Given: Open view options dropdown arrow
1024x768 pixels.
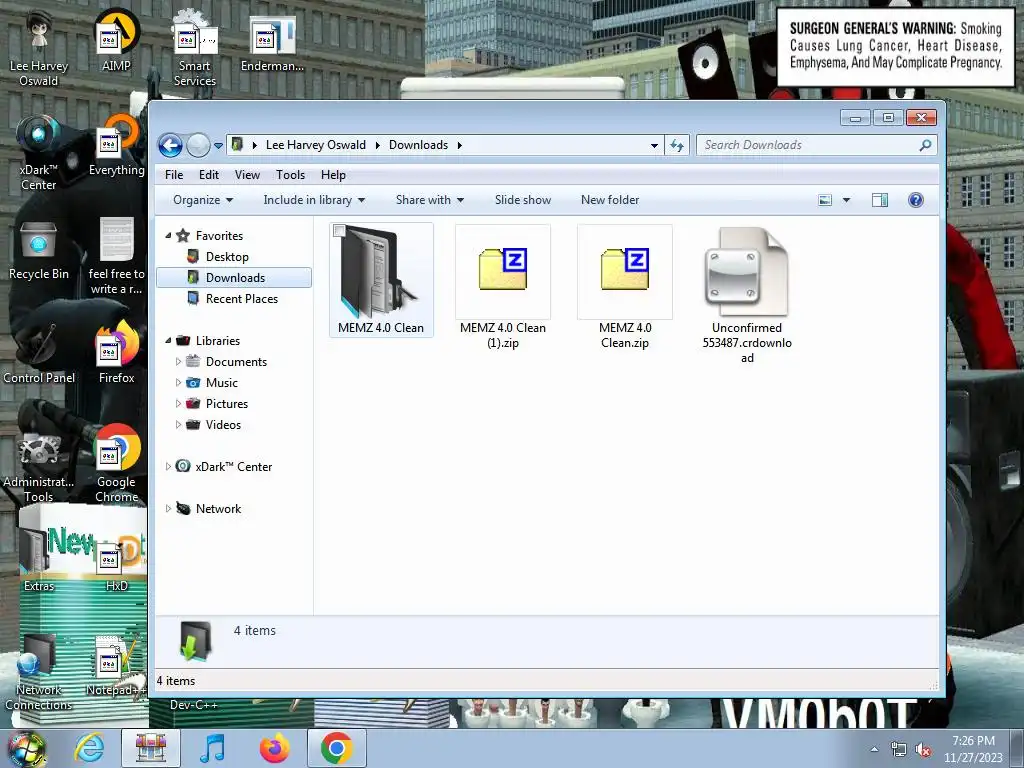Looking at the screenshot, I should point(846,200).
